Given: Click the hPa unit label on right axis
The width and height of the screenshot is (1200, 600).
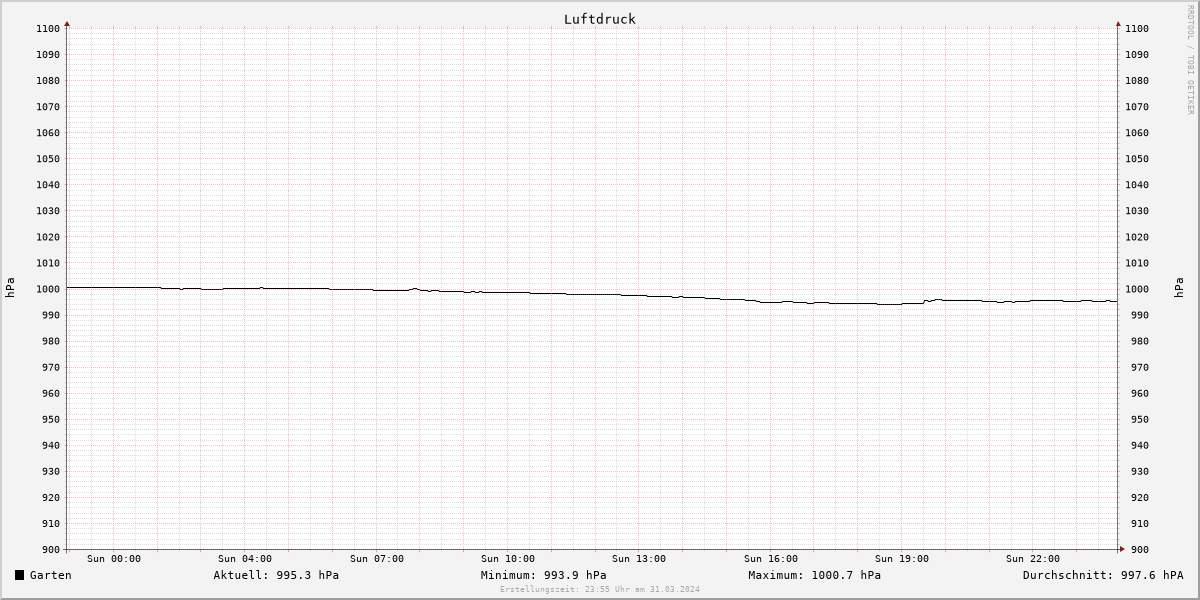Looking at the screenshot, I should point(1180,288).
